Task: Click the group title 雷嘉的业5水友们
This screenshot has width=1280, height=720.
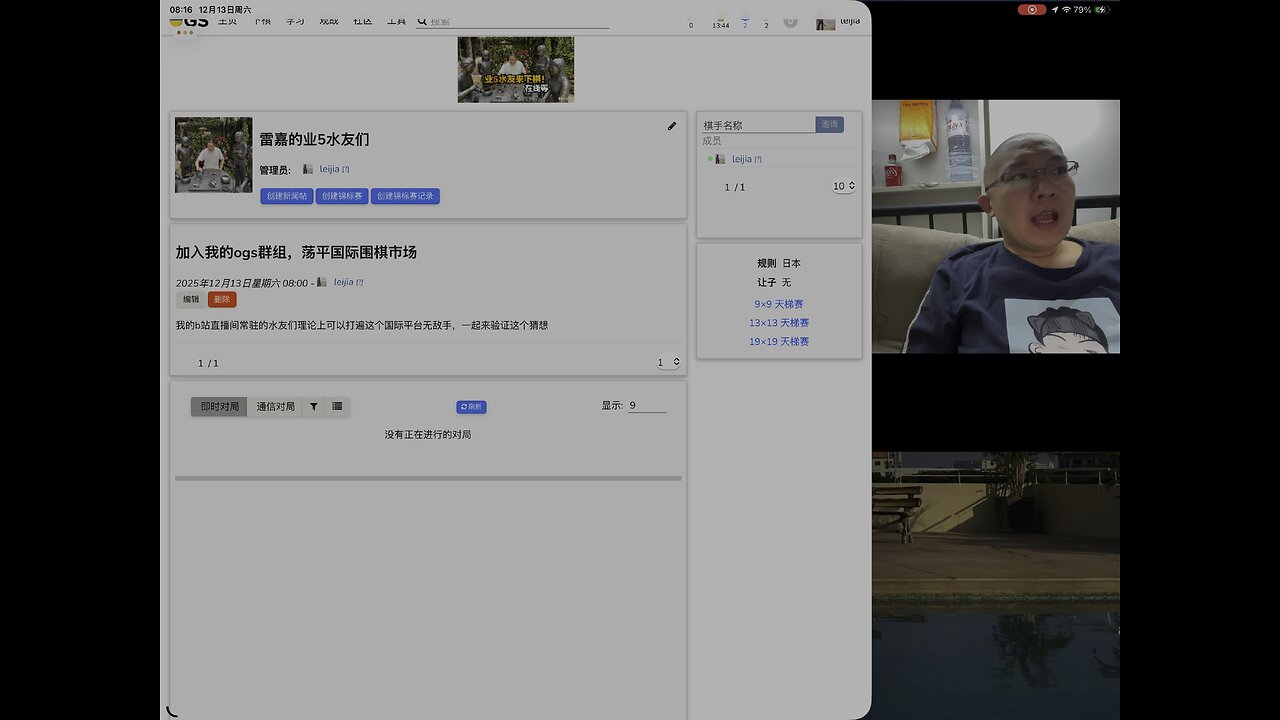Action: [314, 139]
